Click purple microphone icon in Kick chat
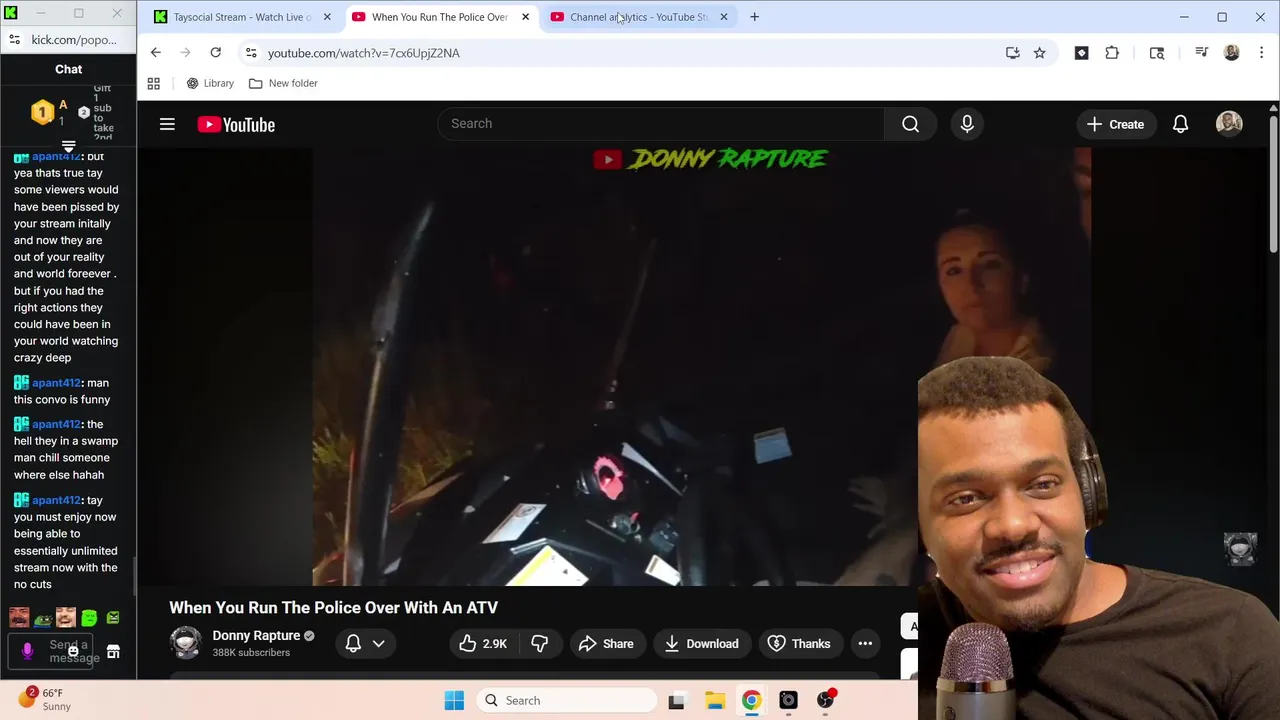This screenshot has width=1280, height=720. (x=27, y=652)
